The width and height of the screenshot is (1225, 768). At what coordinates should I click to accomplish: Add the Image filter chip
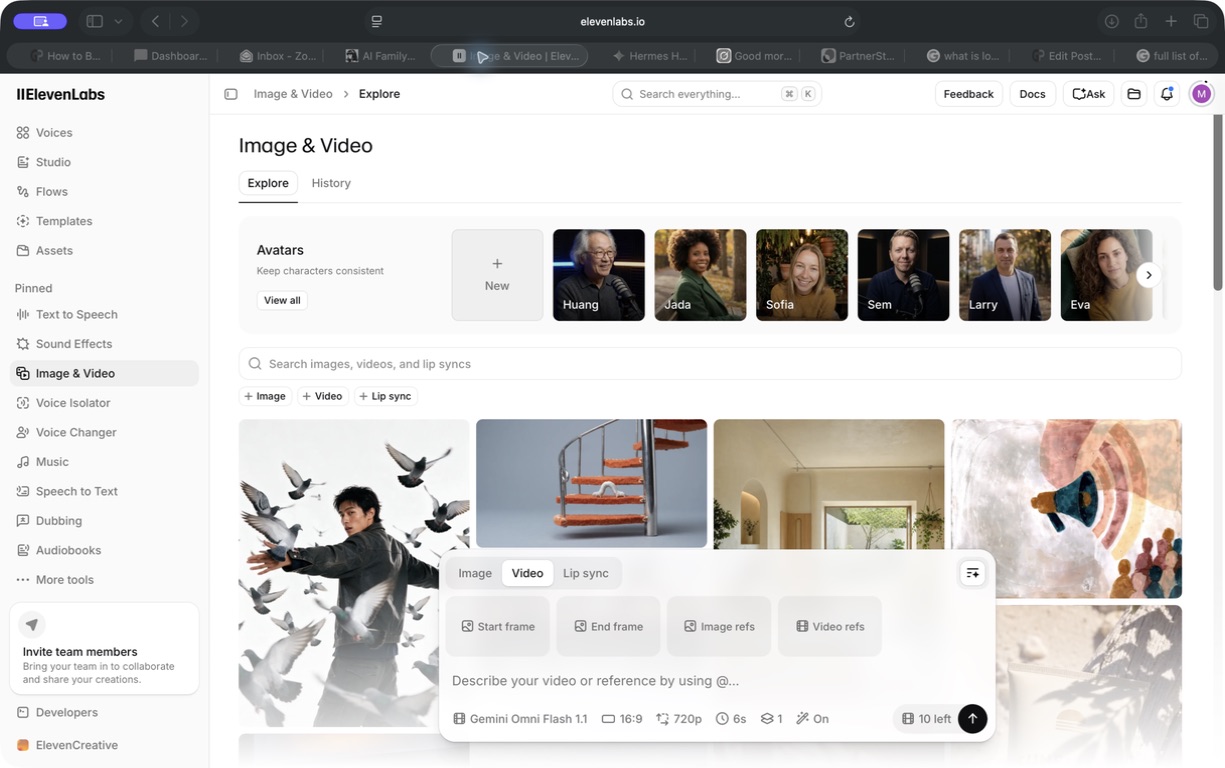(265, 396)
